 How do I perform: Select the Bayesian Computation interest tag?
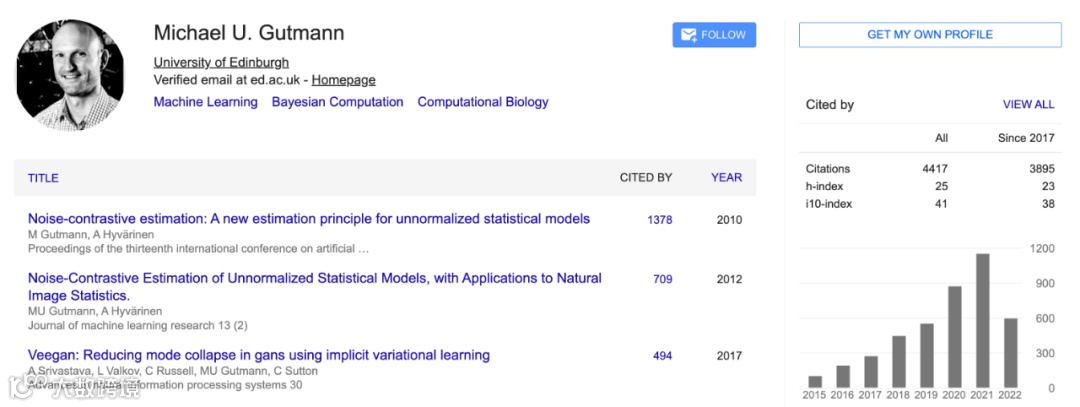tap(337, 102)
